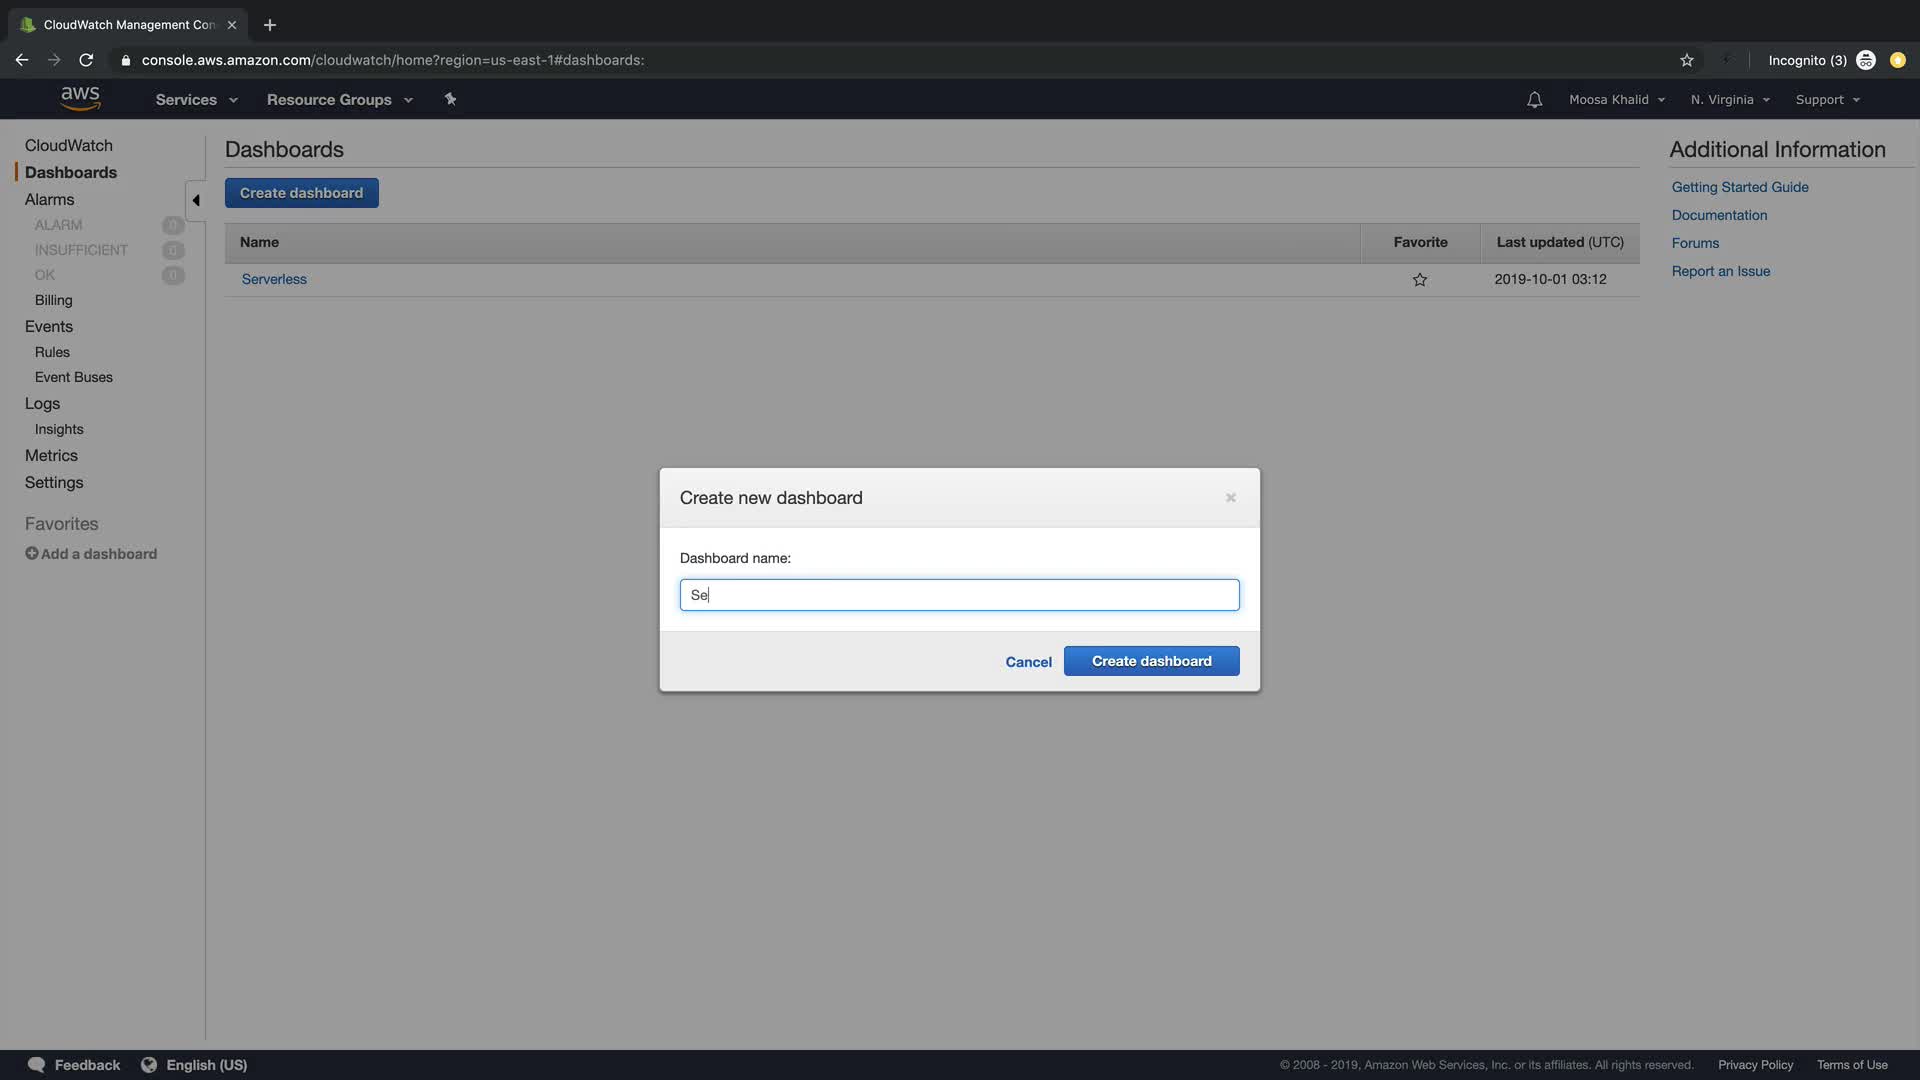Click the browser reload icon
This screenshot has height=1080, width=1920.
pos(86,60)
